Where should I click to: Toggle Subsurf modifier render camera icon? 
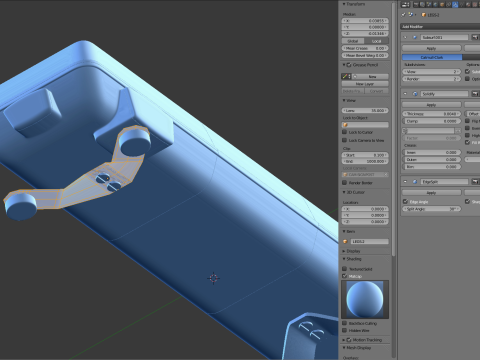click(475, 37)
